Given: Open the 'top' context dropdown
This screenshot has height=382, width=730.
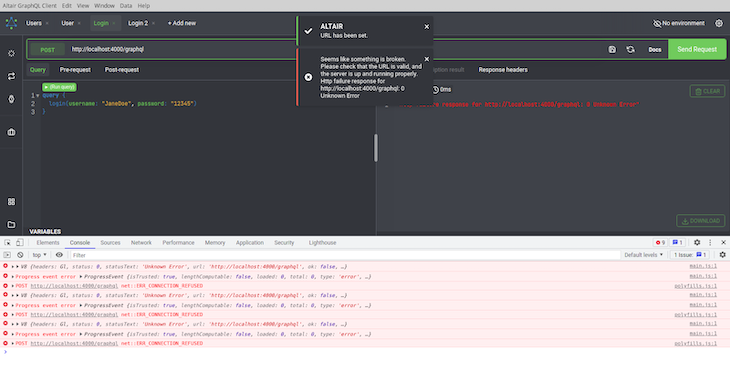Looking at the screenshot, I should [40, 255].
